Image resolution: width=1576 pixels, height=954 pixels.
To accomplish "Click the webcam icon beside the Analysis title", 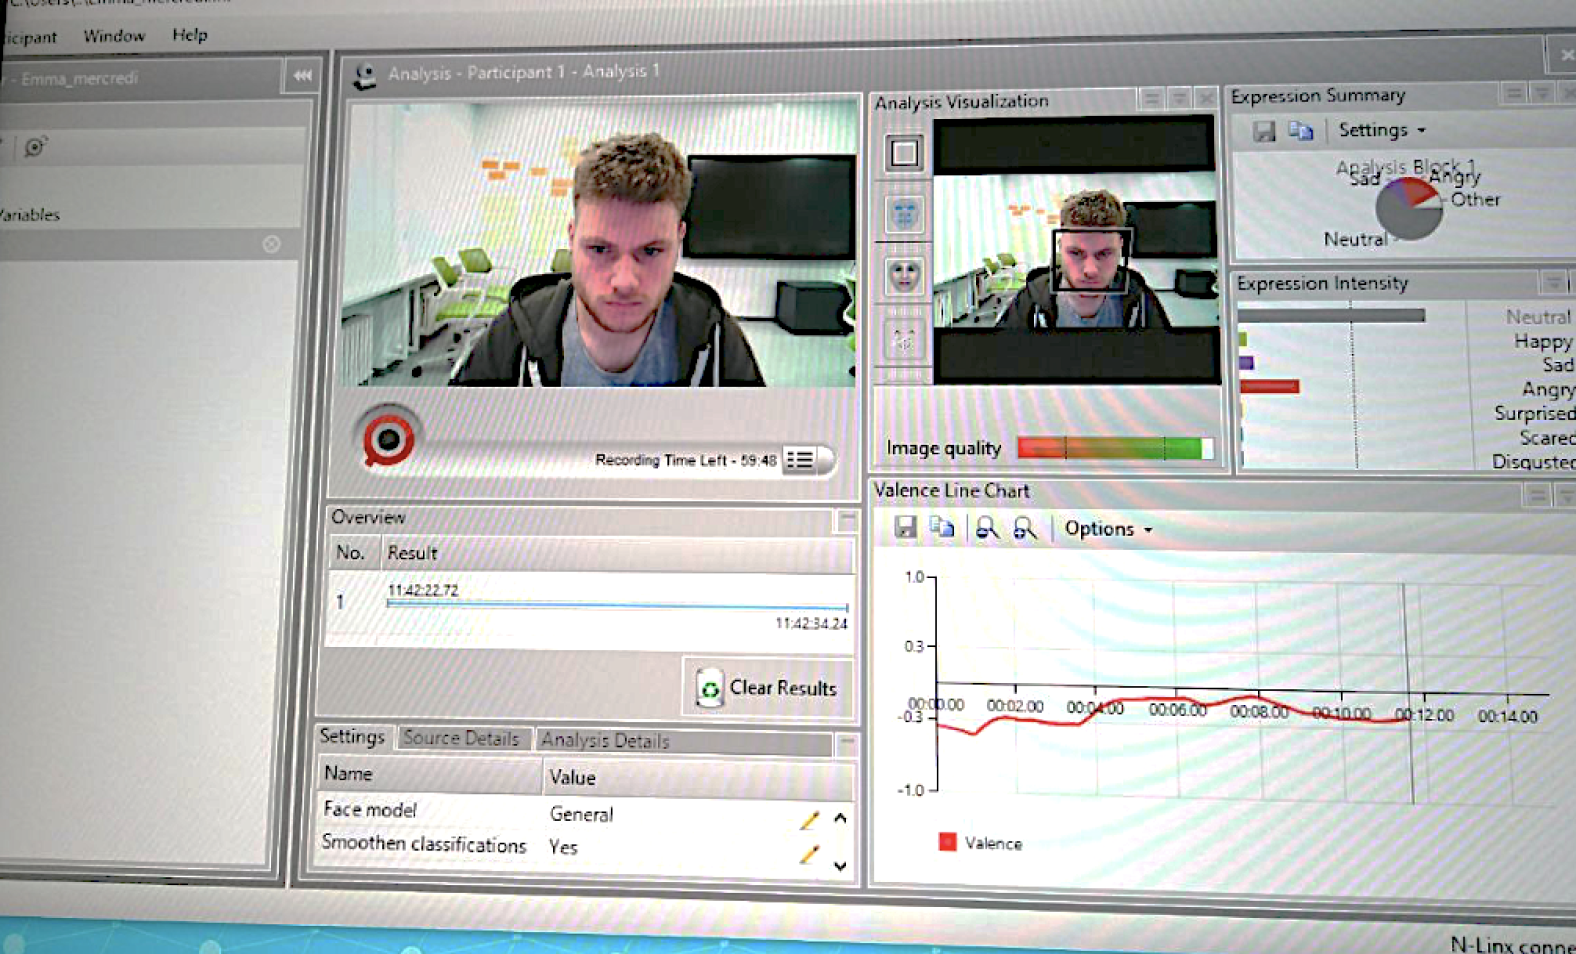I will click(x=365, y=76).
